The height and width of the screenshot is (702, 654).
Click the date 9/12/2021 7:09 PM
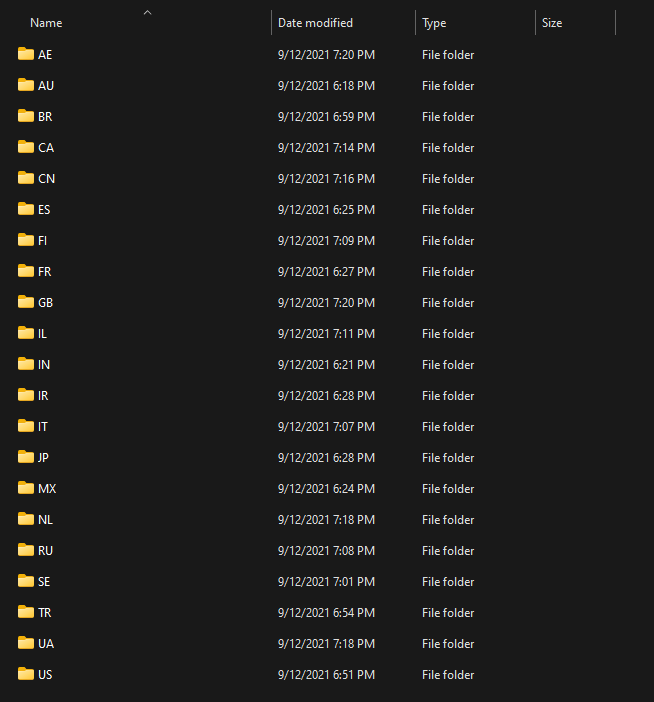tap(326, 240)
